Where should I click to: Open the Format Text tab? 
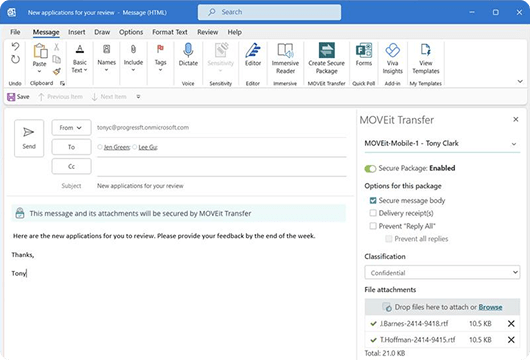[170, 32]
